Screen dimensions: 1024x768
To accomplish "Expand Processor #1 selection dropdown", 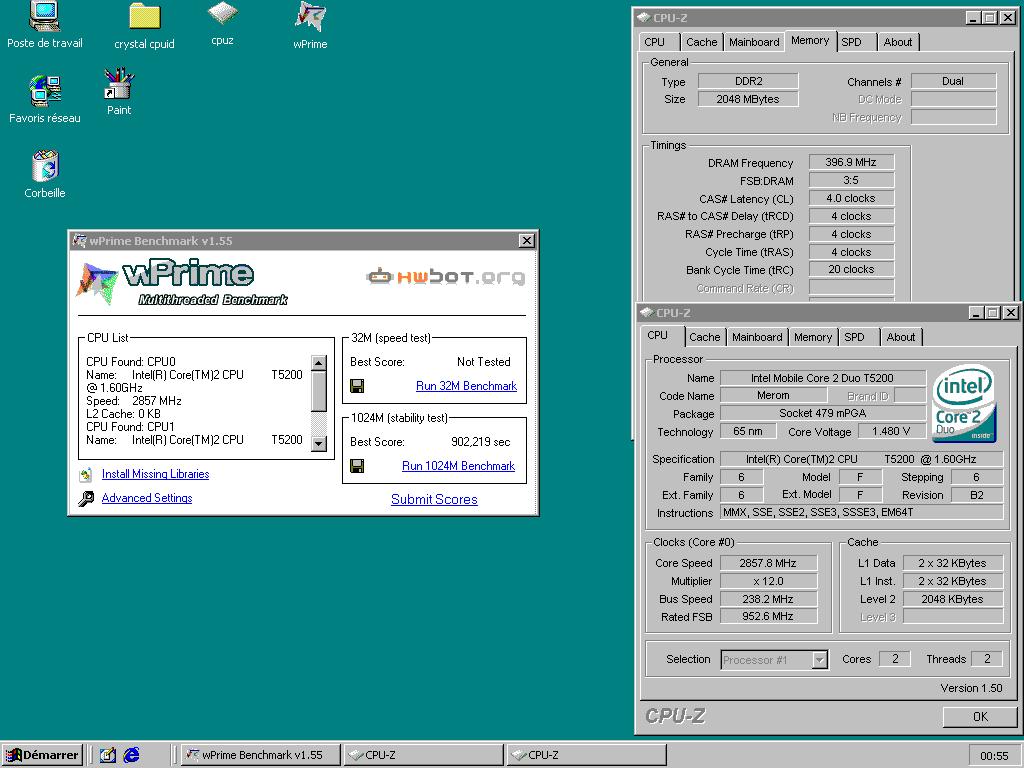I will [x=820, y=660].
